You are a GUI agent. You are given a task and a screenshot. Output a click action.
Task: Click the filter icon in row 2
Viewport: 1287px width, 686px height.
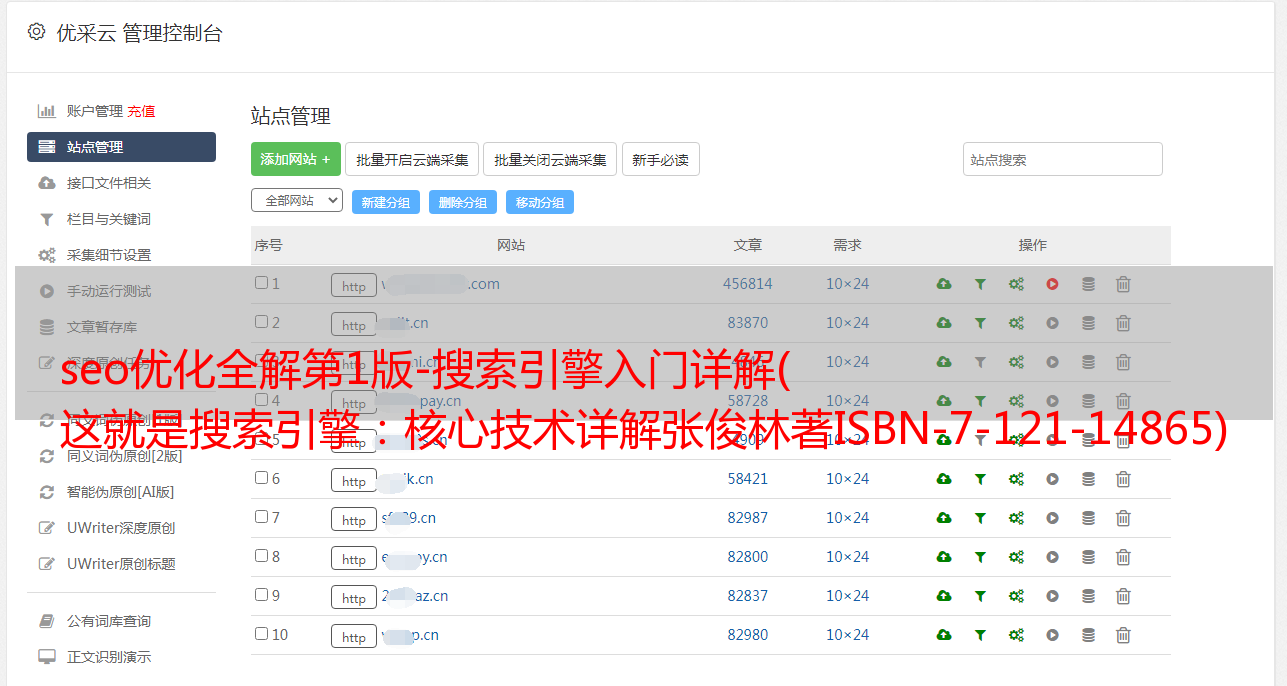coord(980,323)
